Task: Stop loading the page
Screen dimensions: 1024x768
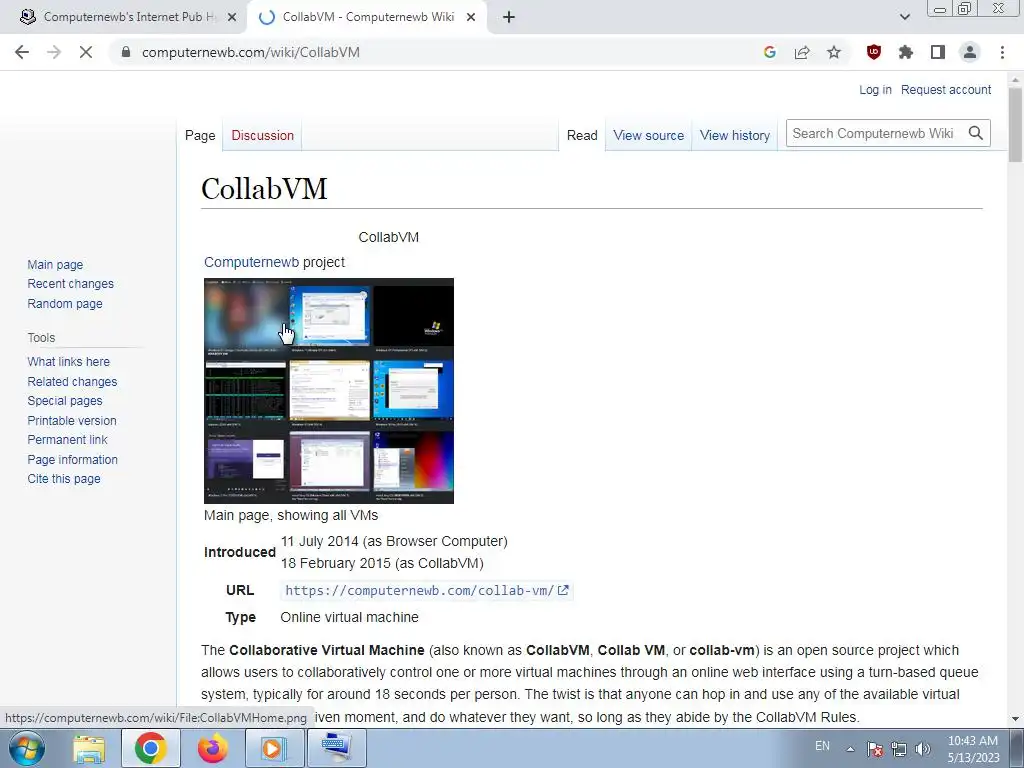Action: pyautogui.click(x=86, y=52)
